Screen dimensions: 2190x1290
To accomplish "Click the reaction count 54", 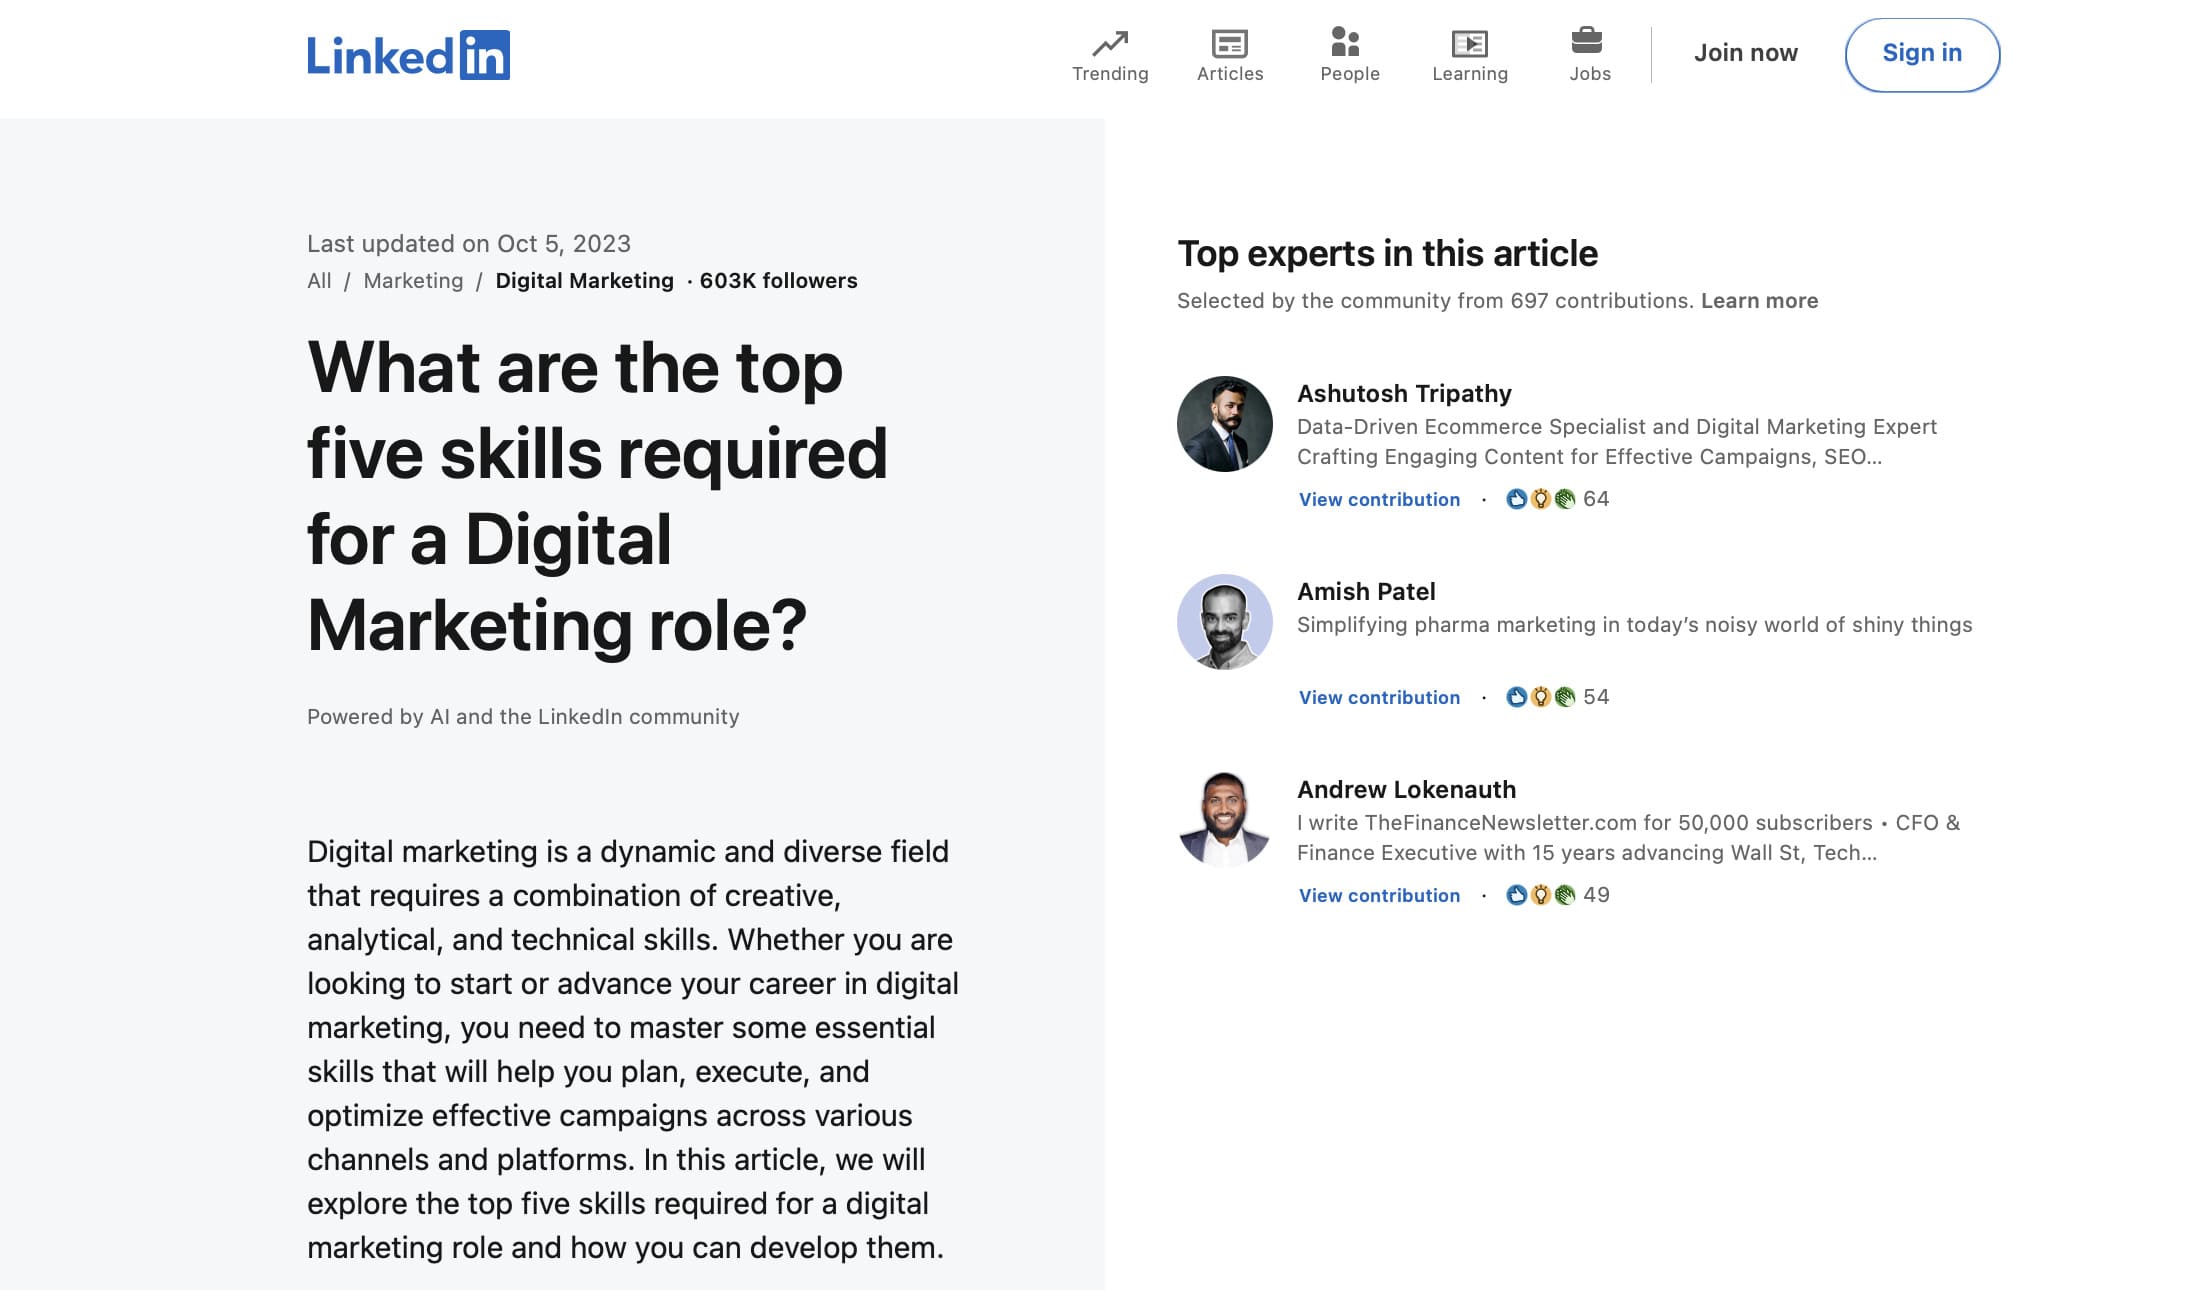I will point(1596,697).
